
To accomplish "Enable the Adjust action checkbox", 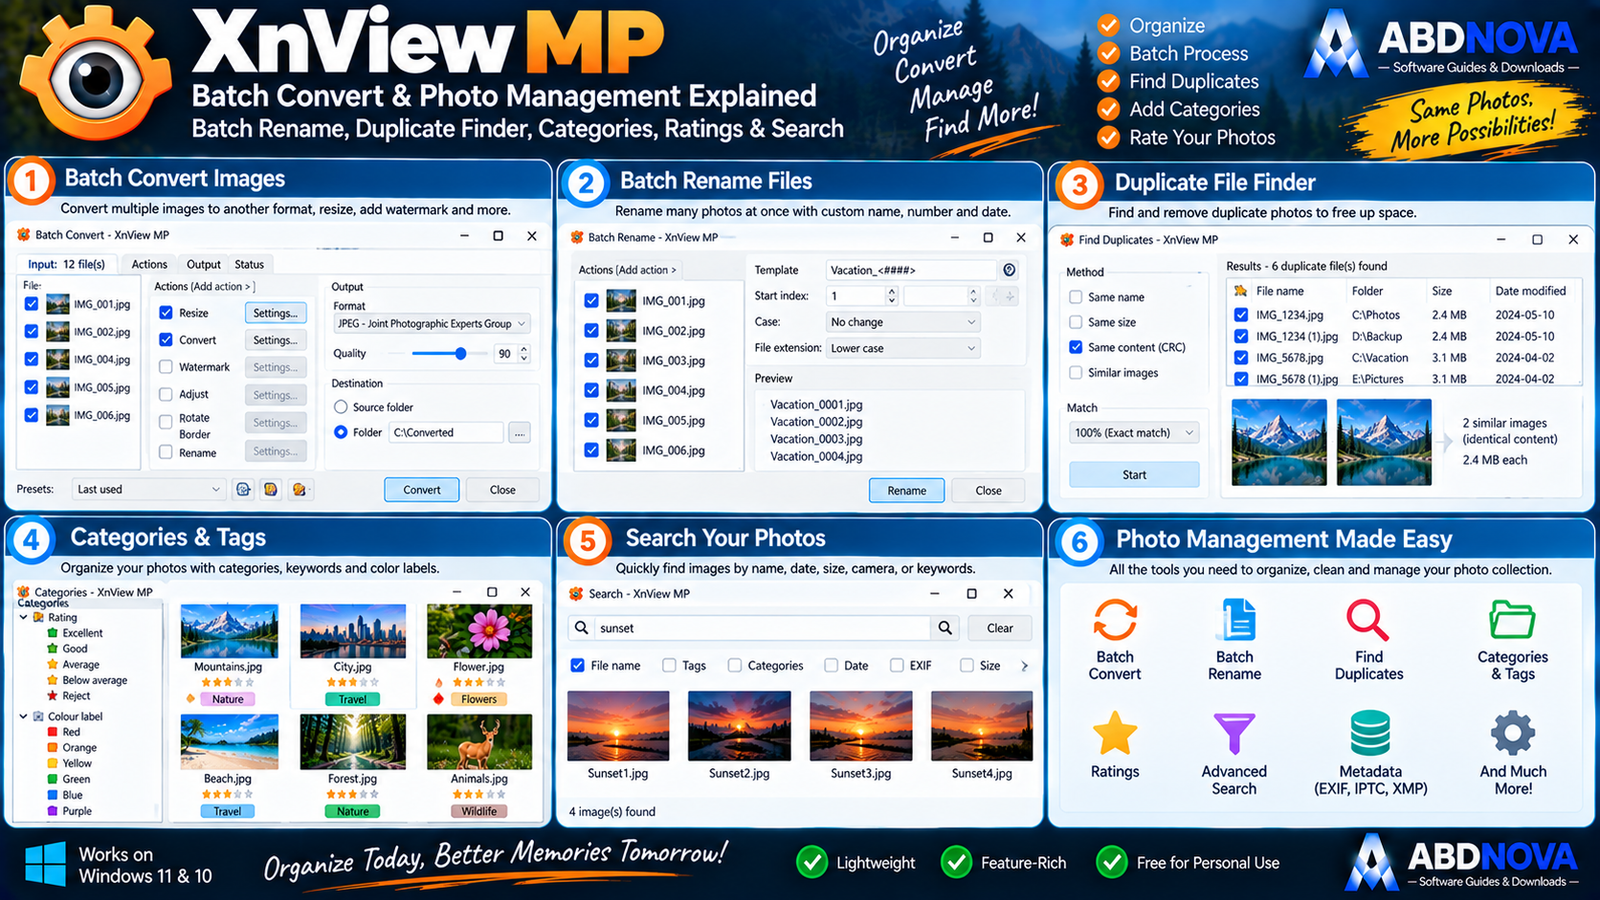I will click(166, 394).
